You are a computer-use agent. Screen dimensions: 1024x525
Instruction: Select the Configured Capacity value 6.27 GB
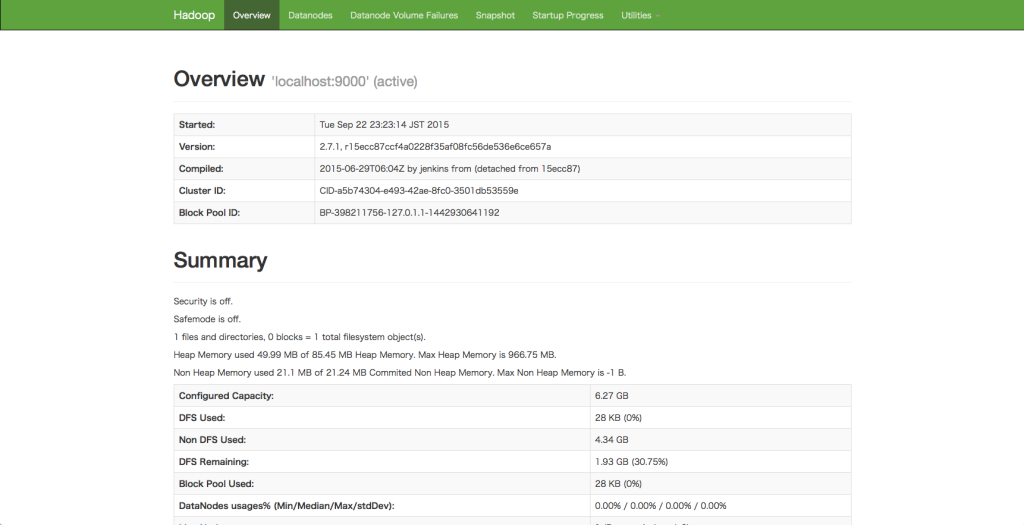[611, 396]
